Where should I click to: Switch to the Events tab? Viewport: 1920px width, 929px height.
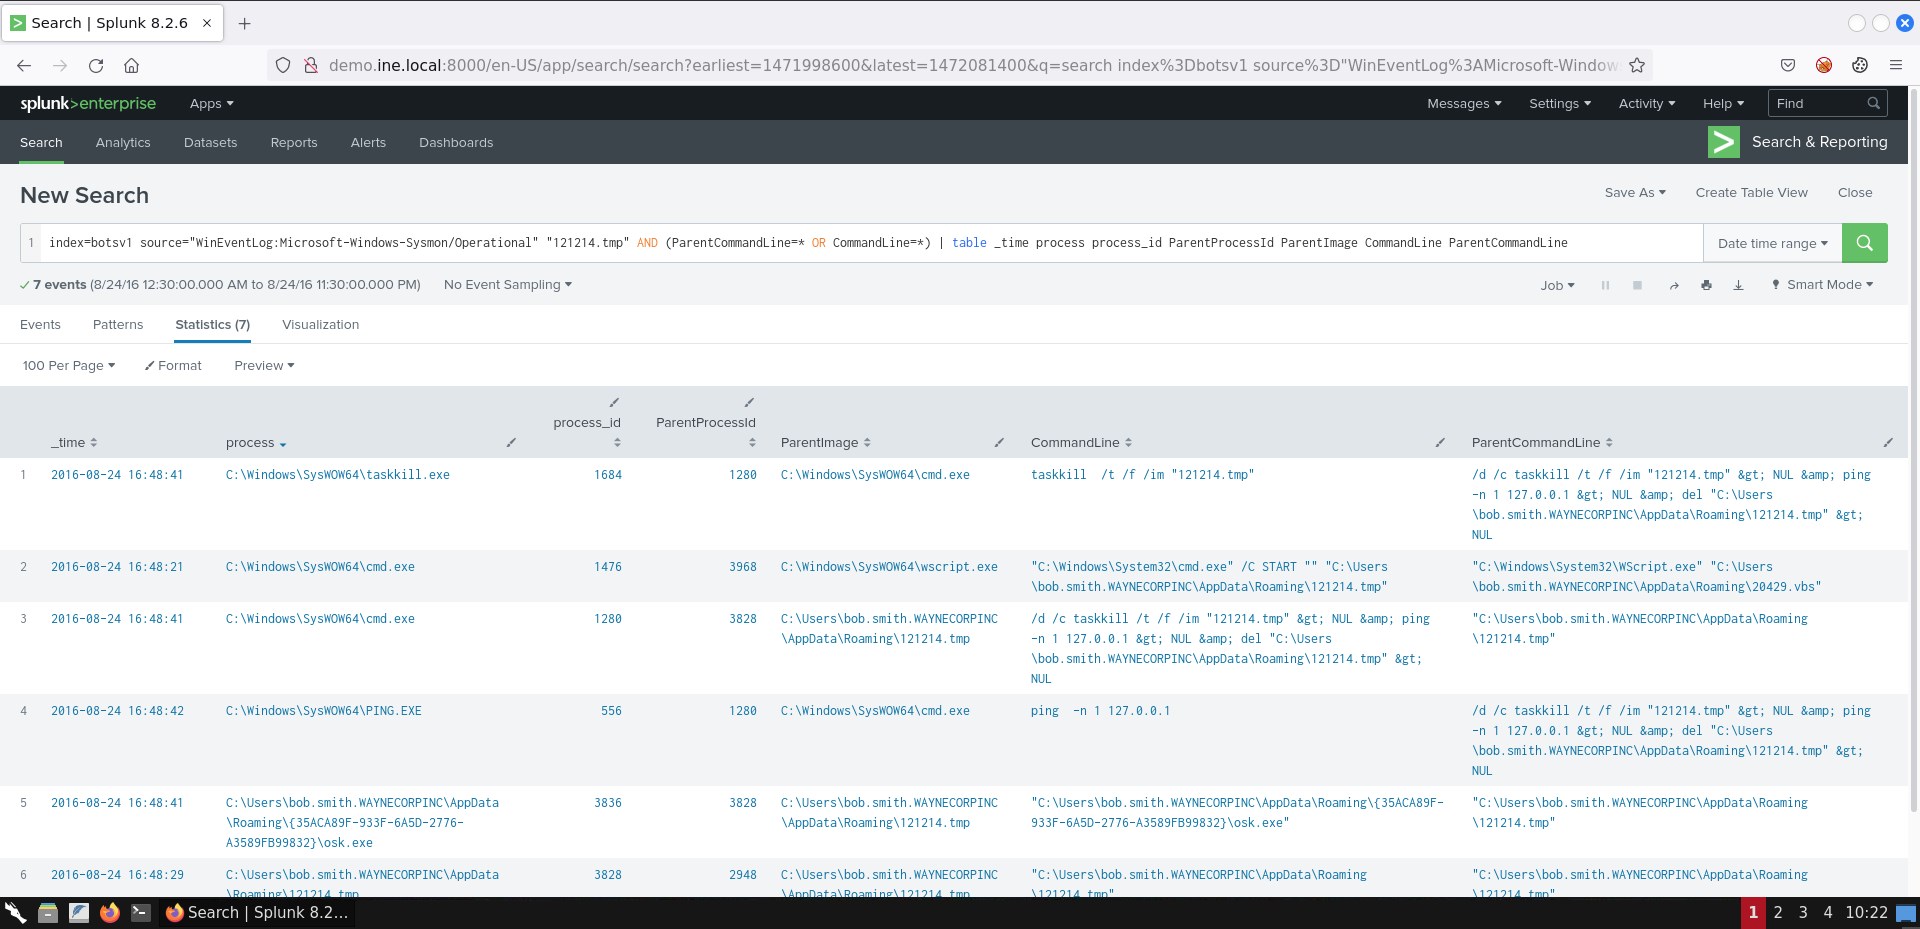point(40,325)
